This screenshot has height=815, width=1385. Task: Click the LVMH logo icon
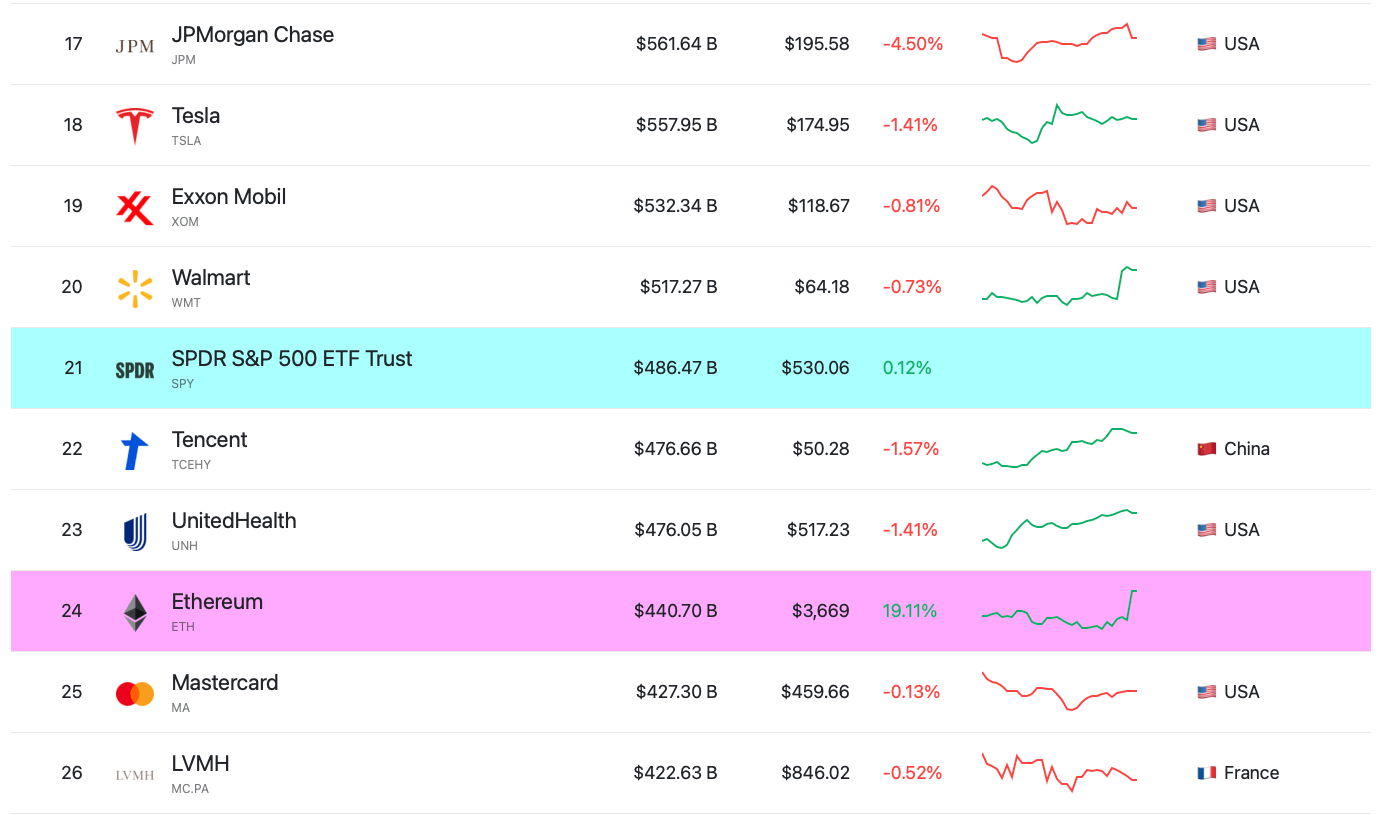click(x=134, y=775)
